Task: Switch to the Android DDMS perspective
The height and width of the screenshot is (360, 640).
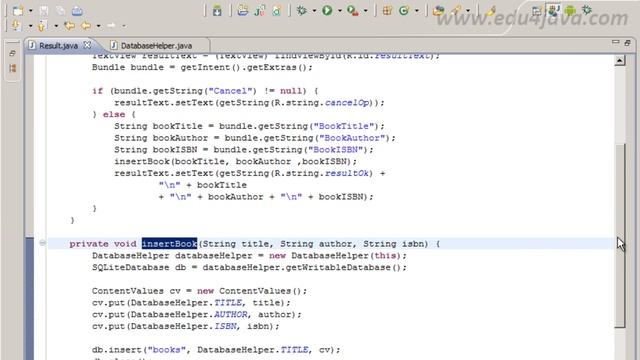Action: 570,11
